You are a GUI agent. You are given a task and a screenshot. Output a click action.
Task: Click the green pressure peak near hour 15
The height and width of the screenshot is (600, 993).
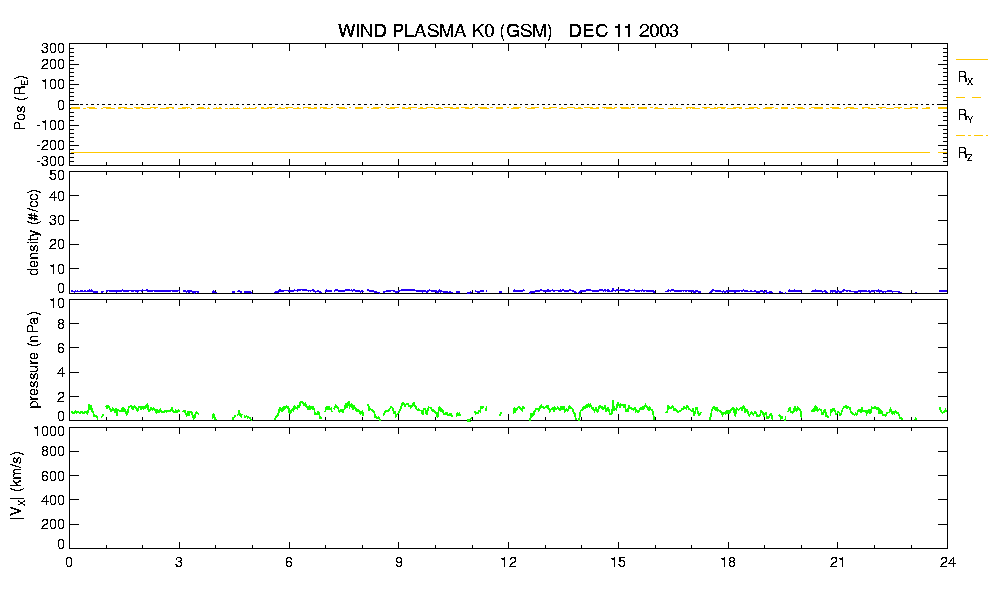pyautogui.click(x=613, y=404)
